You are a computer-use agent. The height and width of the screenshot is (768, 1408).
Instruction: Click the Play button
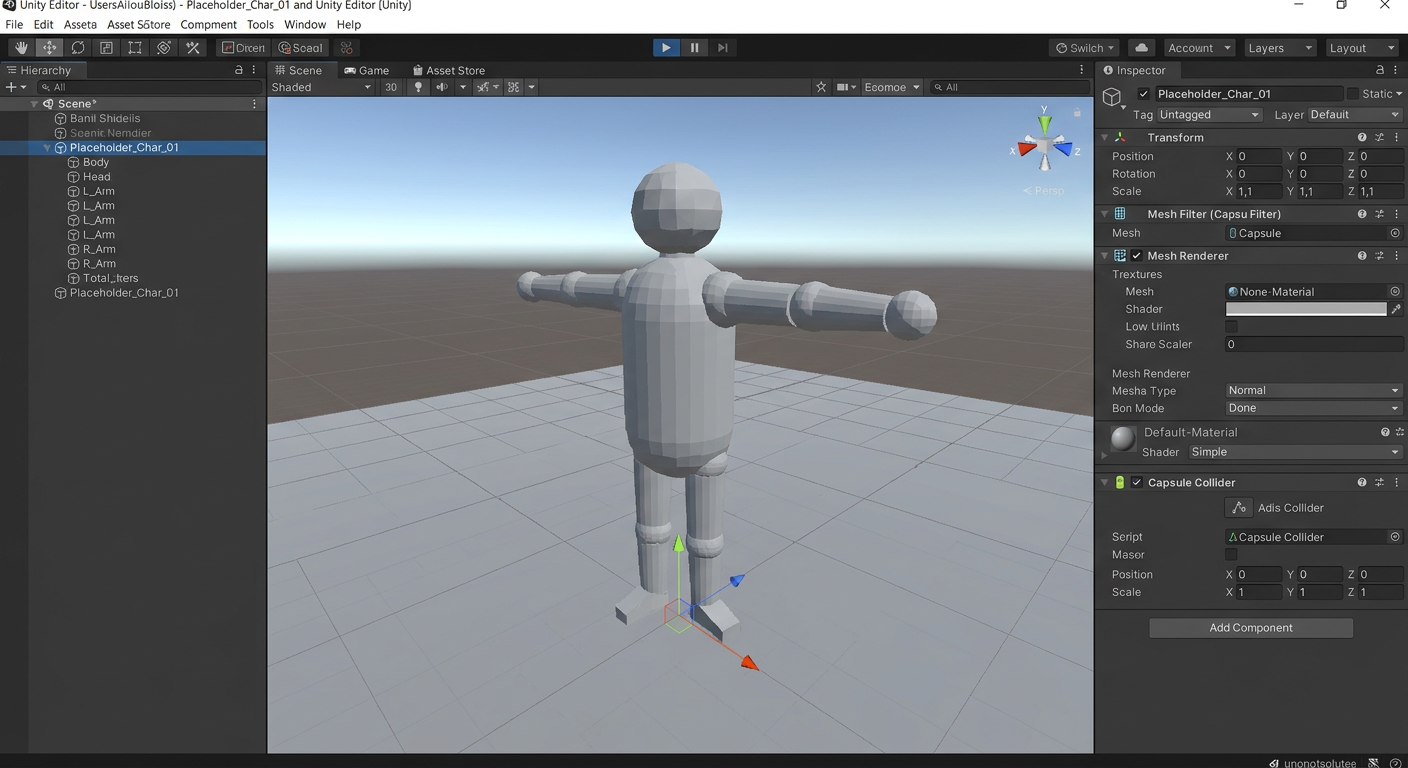click(x=666, y=48)
